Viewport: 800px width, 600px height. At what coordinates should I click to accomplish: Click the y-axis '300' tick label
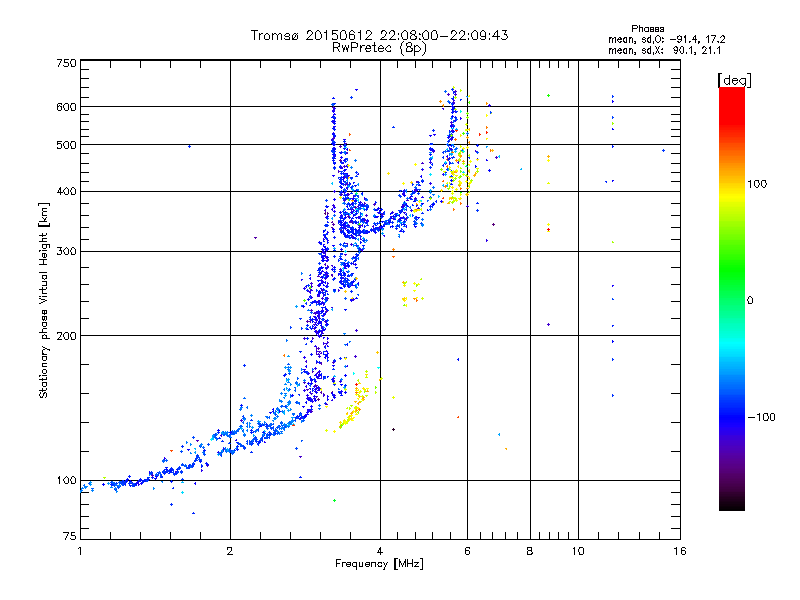pos(66,251)
